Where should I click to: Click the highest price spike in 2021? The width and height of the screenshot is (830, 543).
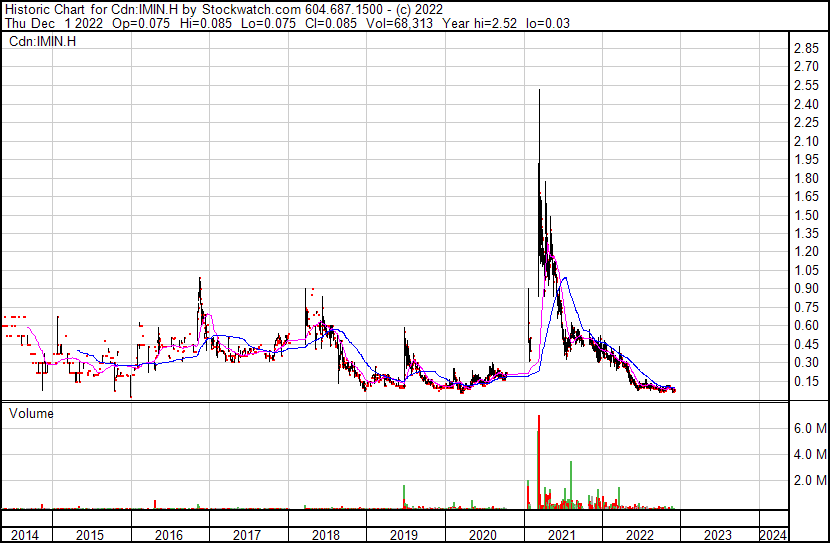pyautogui.click(x=540, y=92)
